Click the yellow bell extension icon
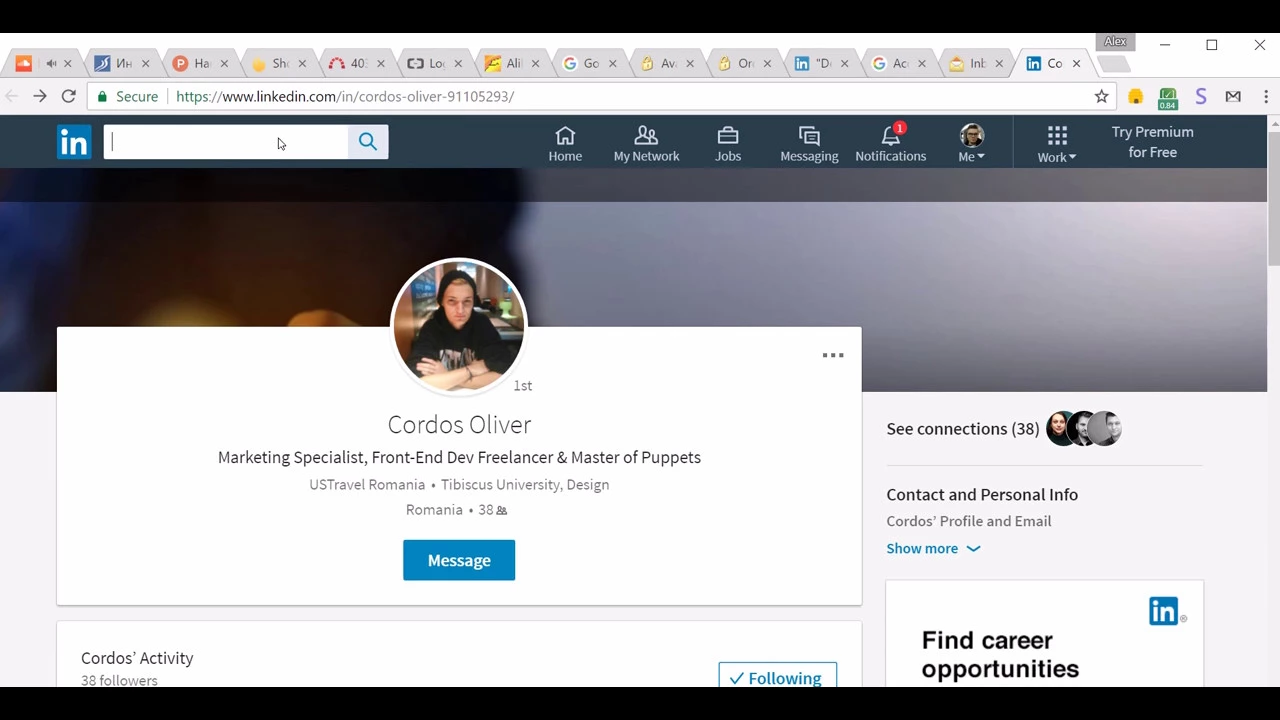This screenshot has width=1280, height=720. (1135, 96)
